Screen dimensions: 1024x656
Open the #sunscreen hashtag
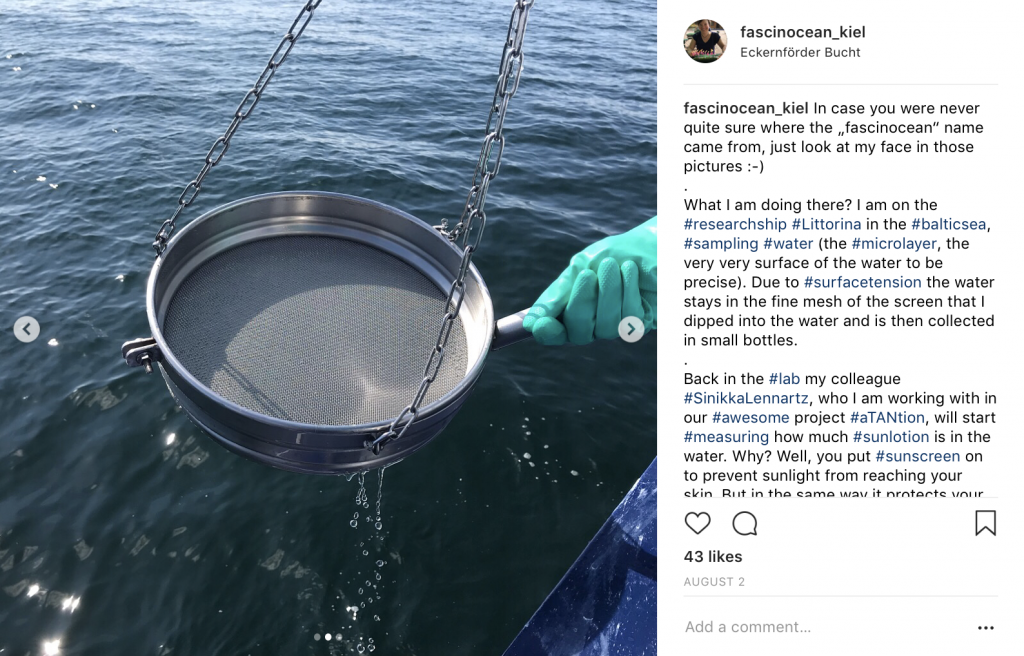pos(918,456)
